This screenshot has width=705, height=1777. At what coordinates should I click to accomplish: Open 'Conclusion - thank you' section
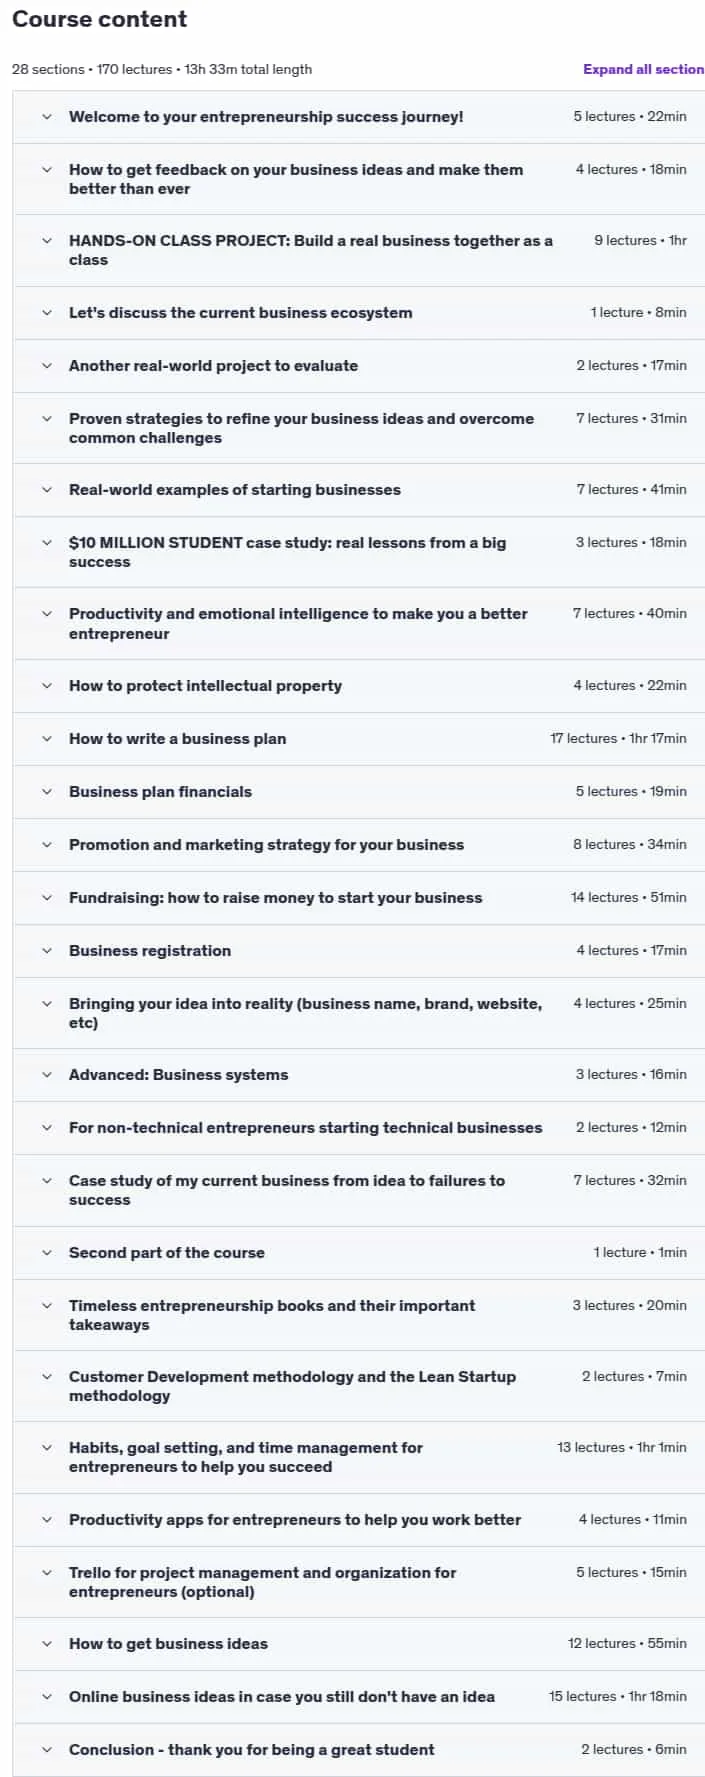pos(251,1750)
